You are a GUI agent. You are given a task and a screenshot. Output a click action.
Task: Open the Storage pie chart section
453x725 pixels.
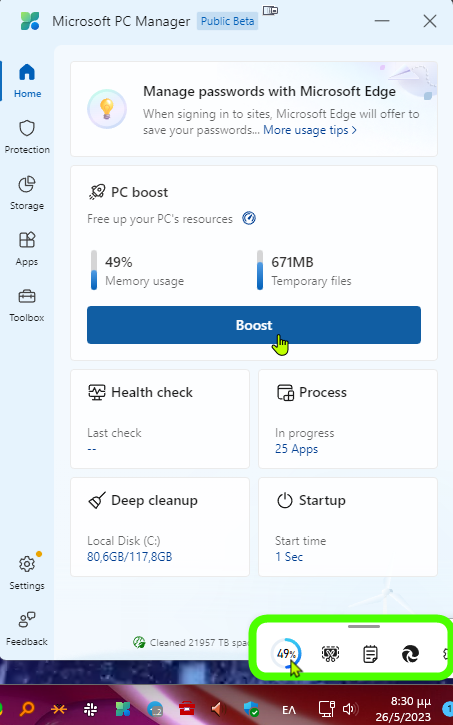point(27,193)
